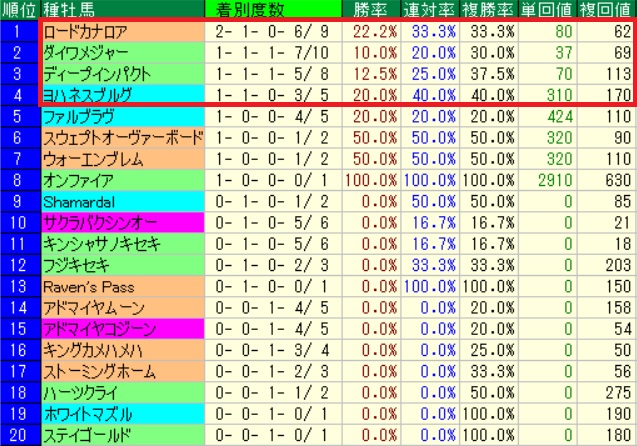Select the sire ストーミングホーム

(x=123, y=371)
